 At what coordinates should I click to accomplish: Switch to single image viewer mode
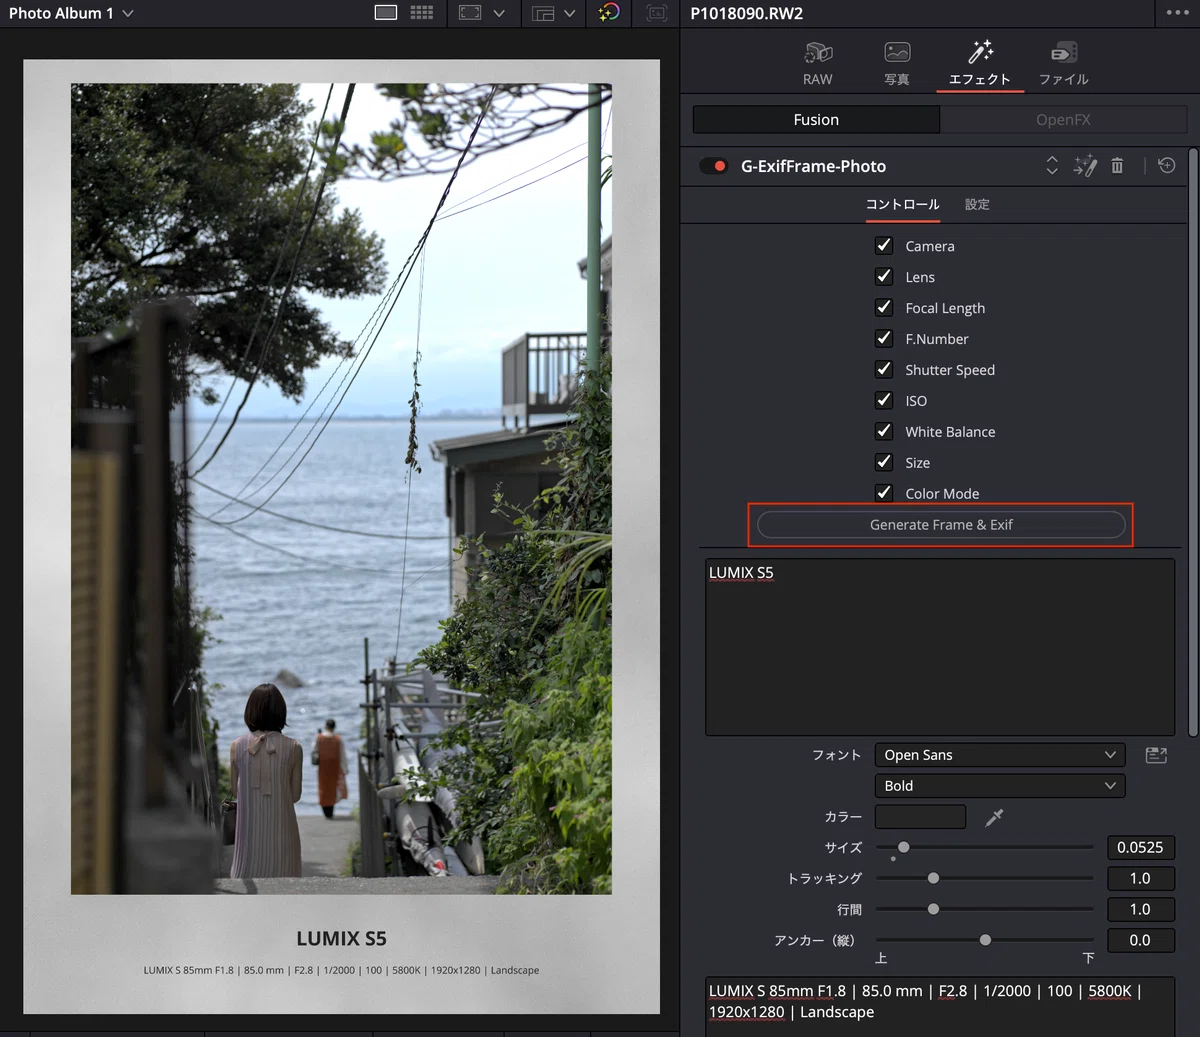click(385, 13)
